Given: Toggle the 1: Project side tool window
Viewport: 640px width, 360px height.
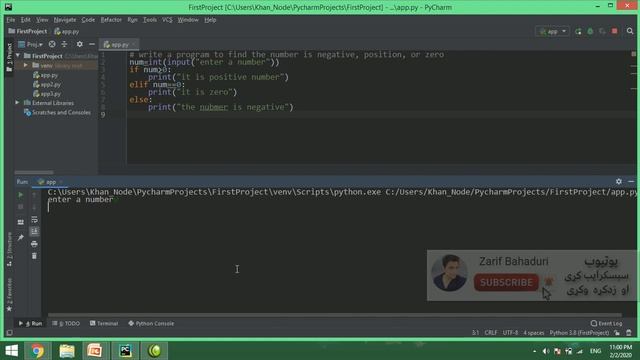Looking at the screenshot, I should pyautogui.click(x=9, y=57).
